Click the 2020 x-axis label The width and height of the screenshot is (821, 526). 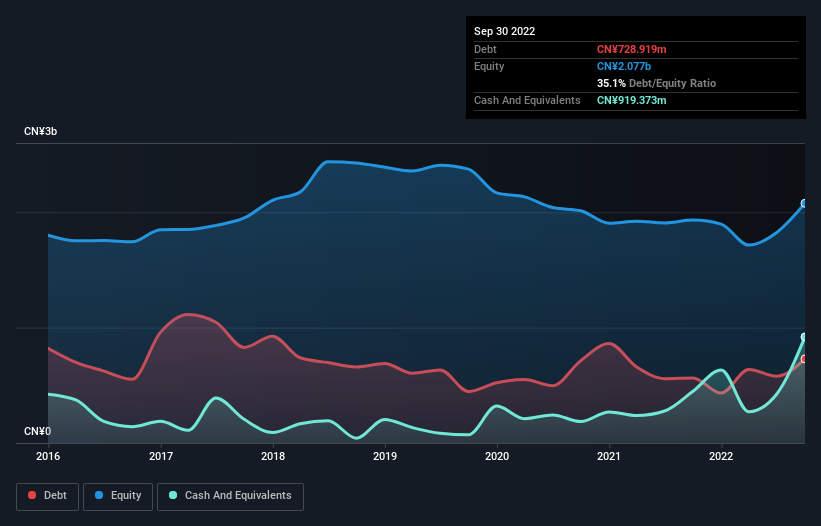(497, 457)
